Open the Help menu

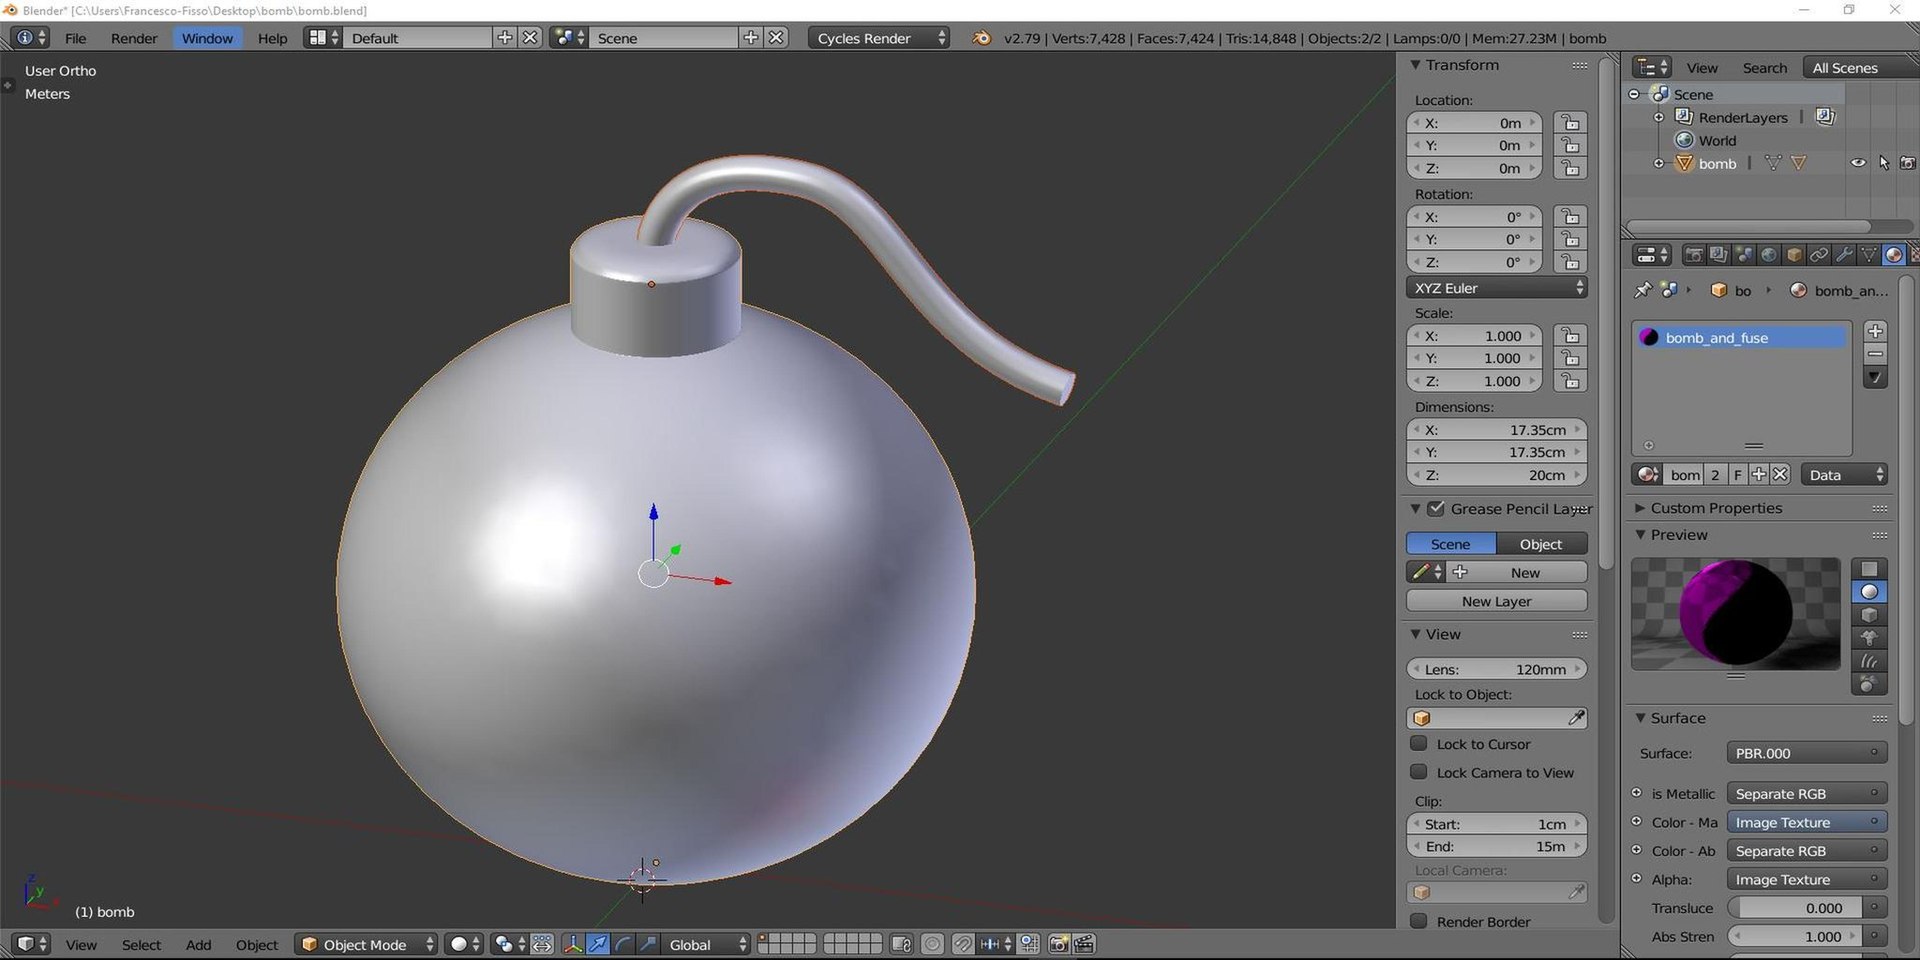[272, 38]
